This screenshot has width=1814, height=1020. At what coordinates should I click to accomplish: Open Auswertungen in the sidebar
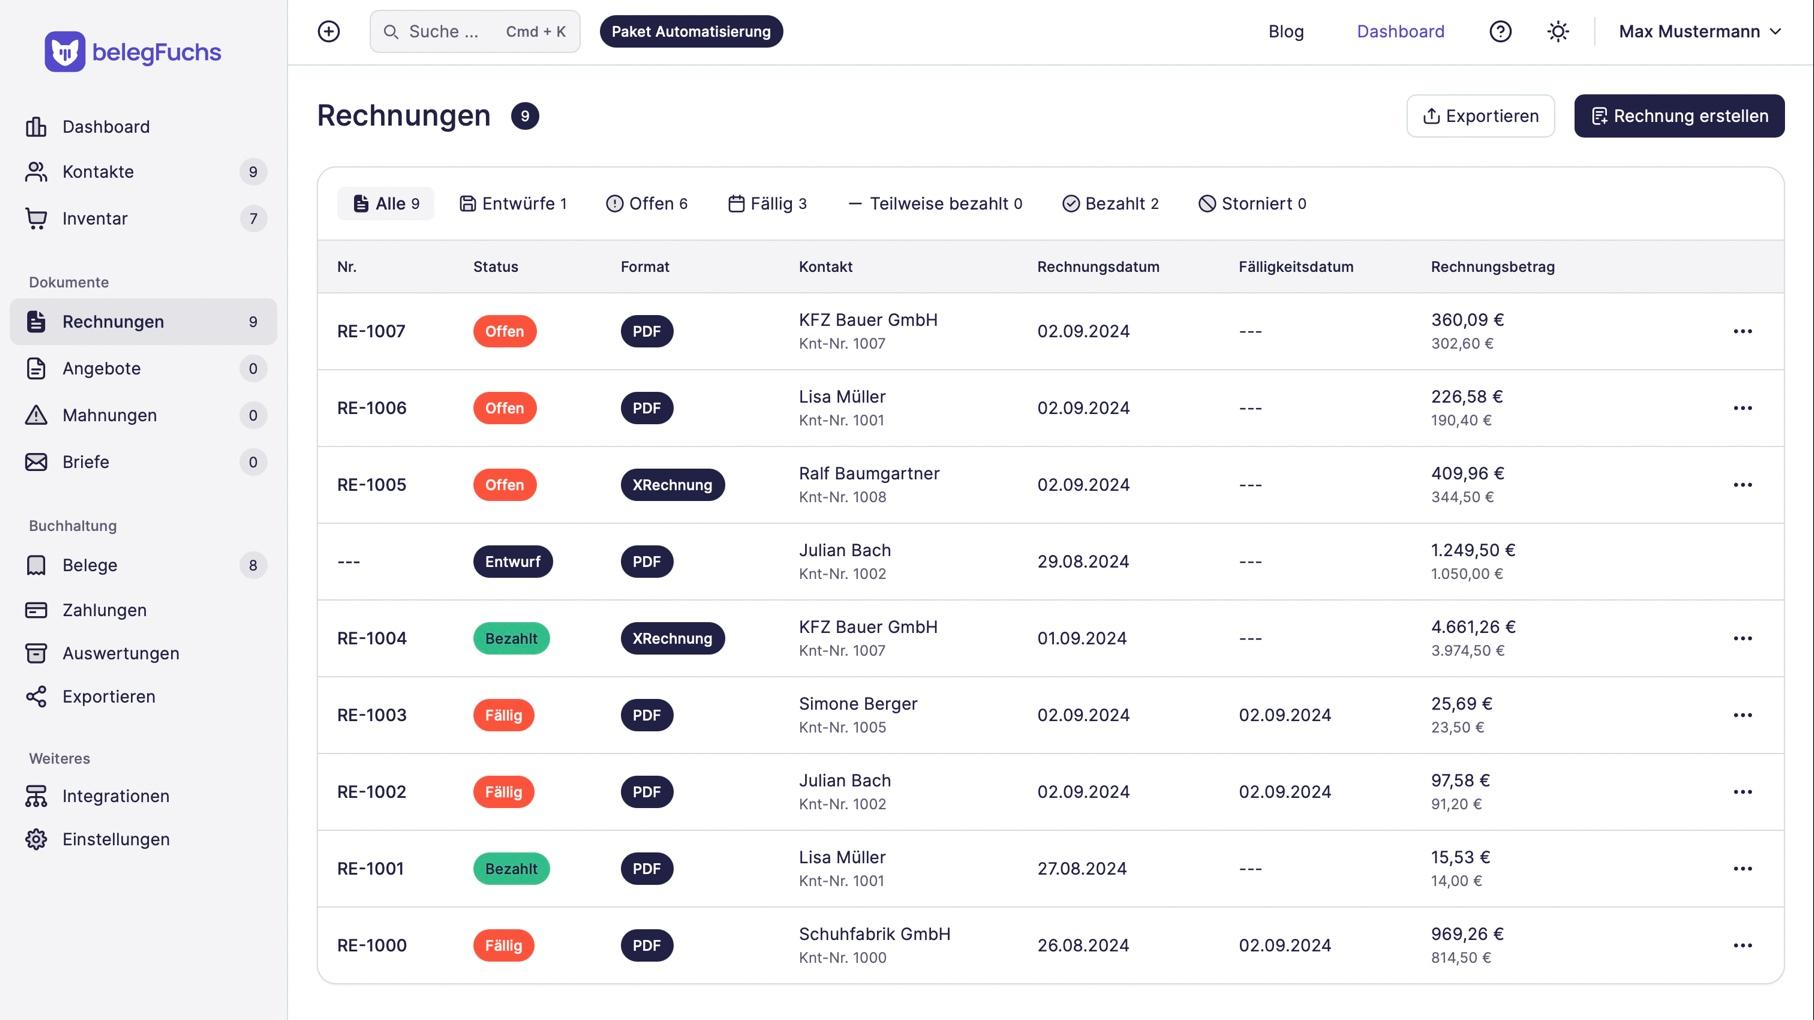143,654
